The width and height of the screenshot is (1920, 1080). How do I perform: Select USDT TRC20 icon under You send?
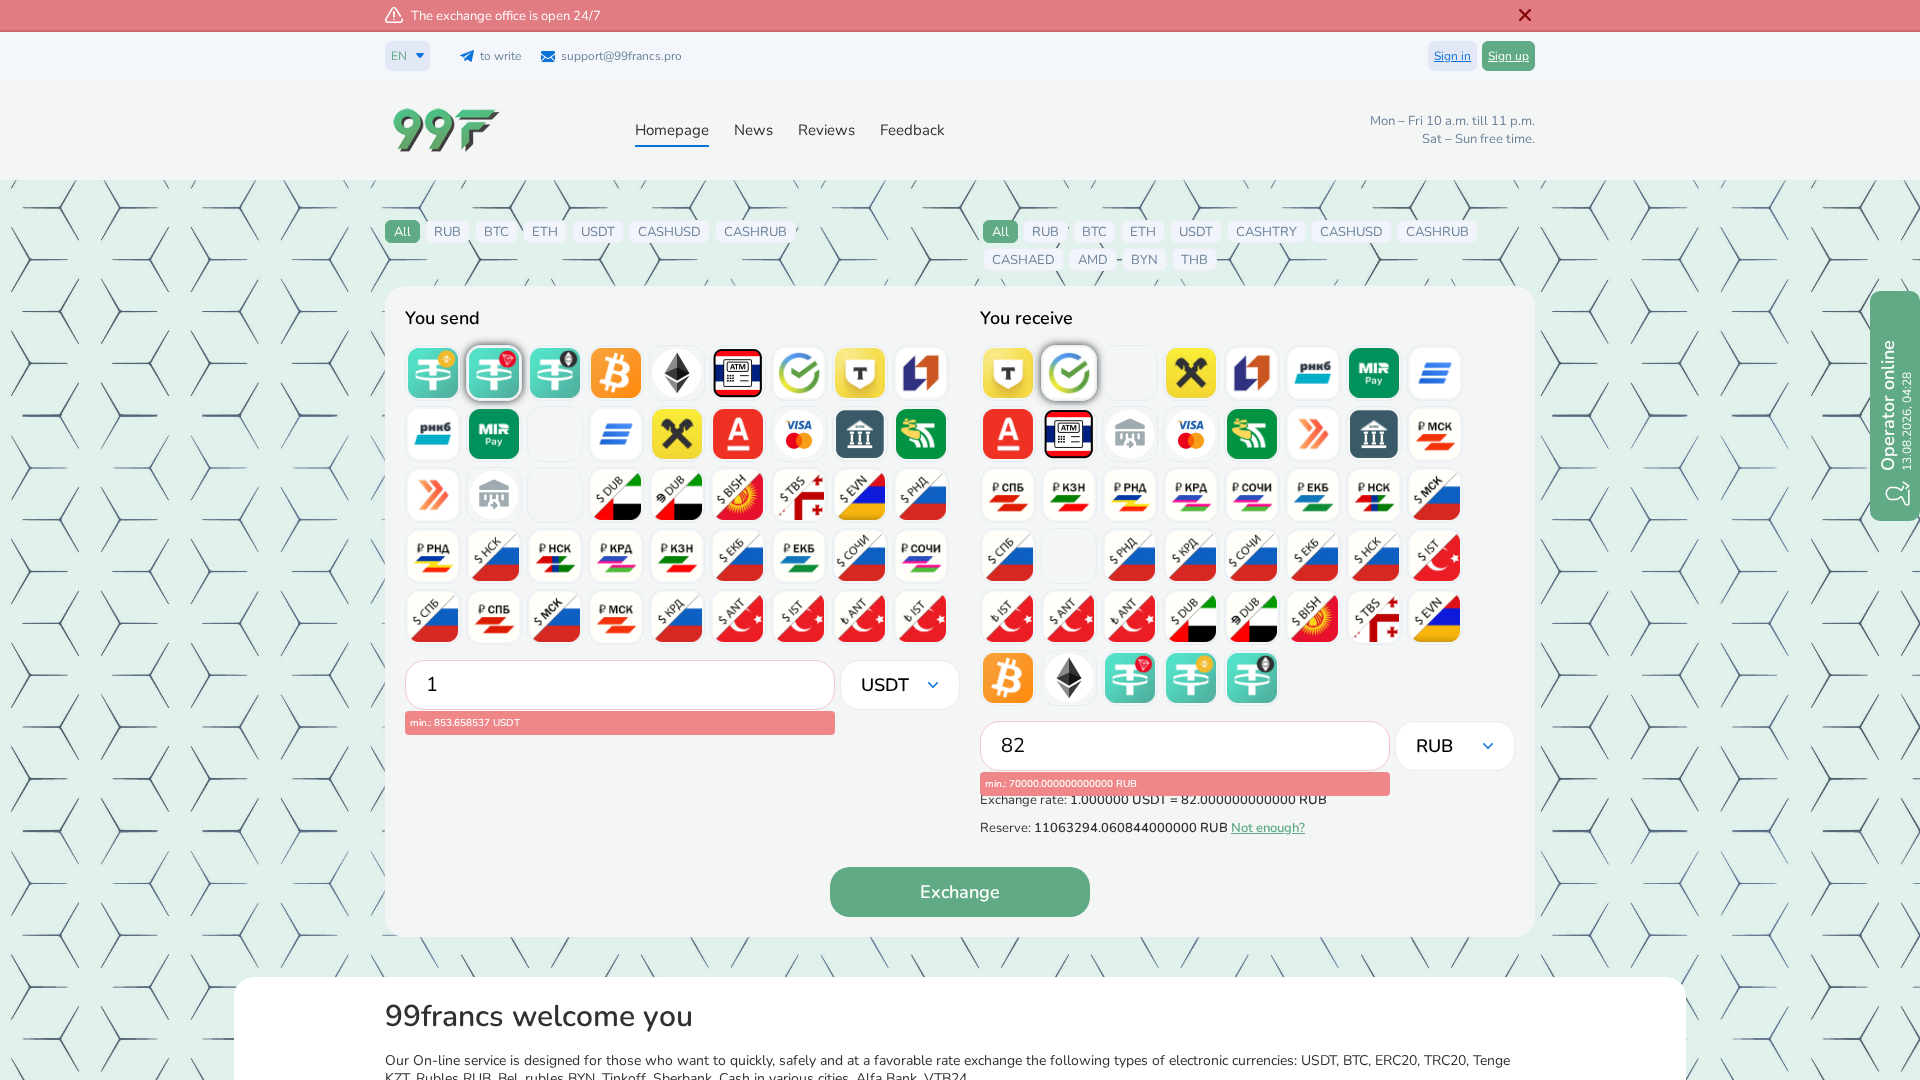click(494, 373)
